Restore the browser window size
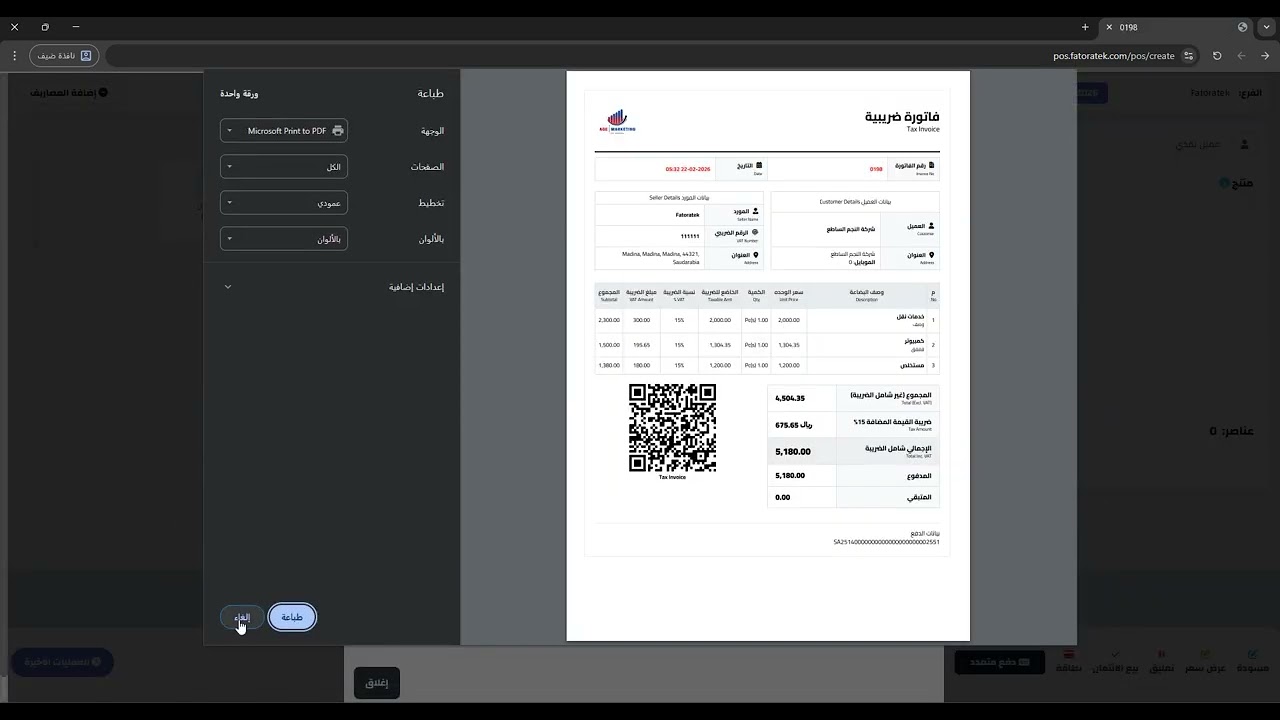Viewport: 1280px width, 720px height. [x=45, y=27]
